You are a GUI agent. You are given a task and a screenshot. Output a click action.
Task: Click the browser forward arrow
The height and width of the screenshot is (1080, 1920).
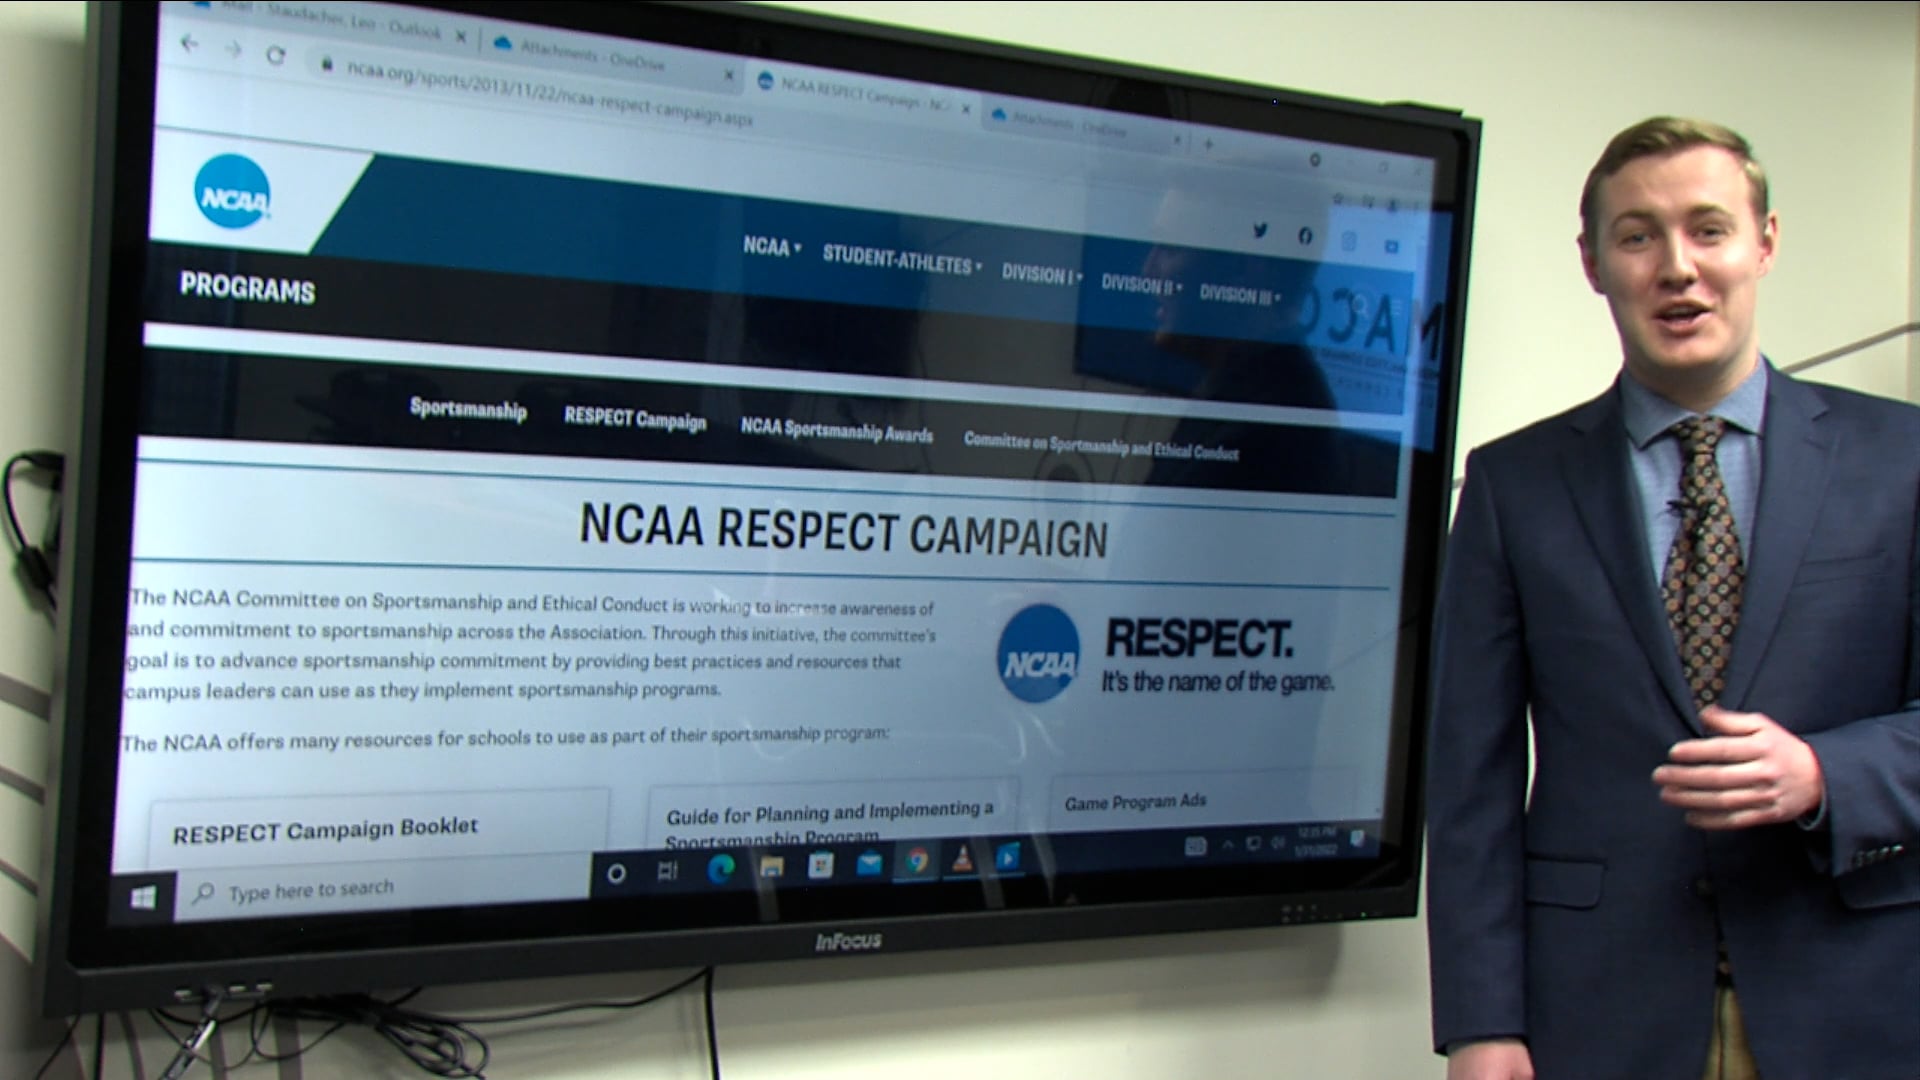(x=233, y=48)
